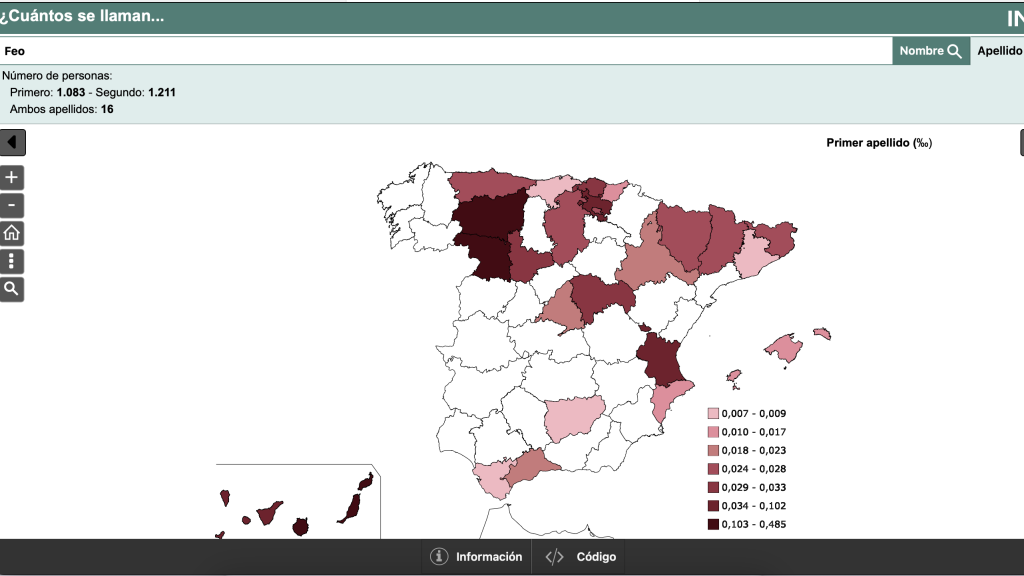Select the 0,007 - 0,009 legend swatch
The height and width of the screenshot is (576, 1024).
713,414
